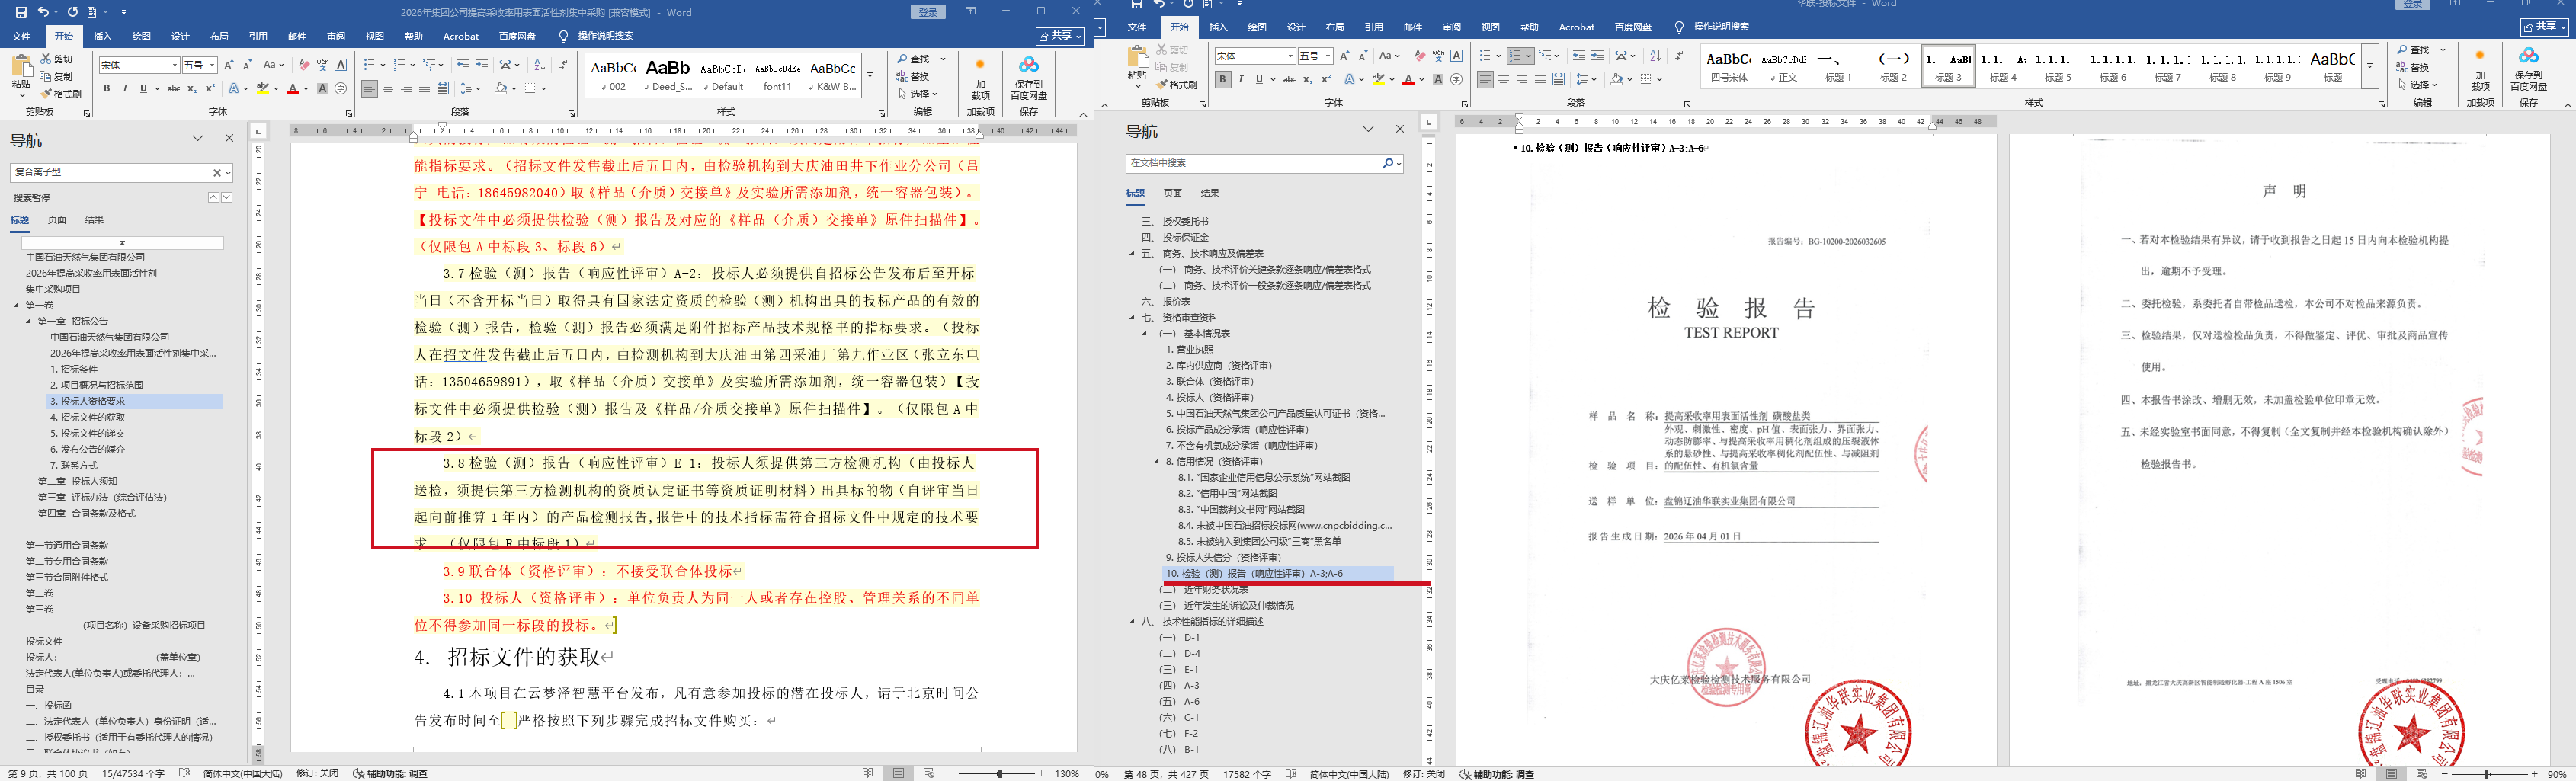Viewport: 2576px width, 781px height.
Task: Open Find dropdown arrow in left window
Action: [x=941, y=59]
